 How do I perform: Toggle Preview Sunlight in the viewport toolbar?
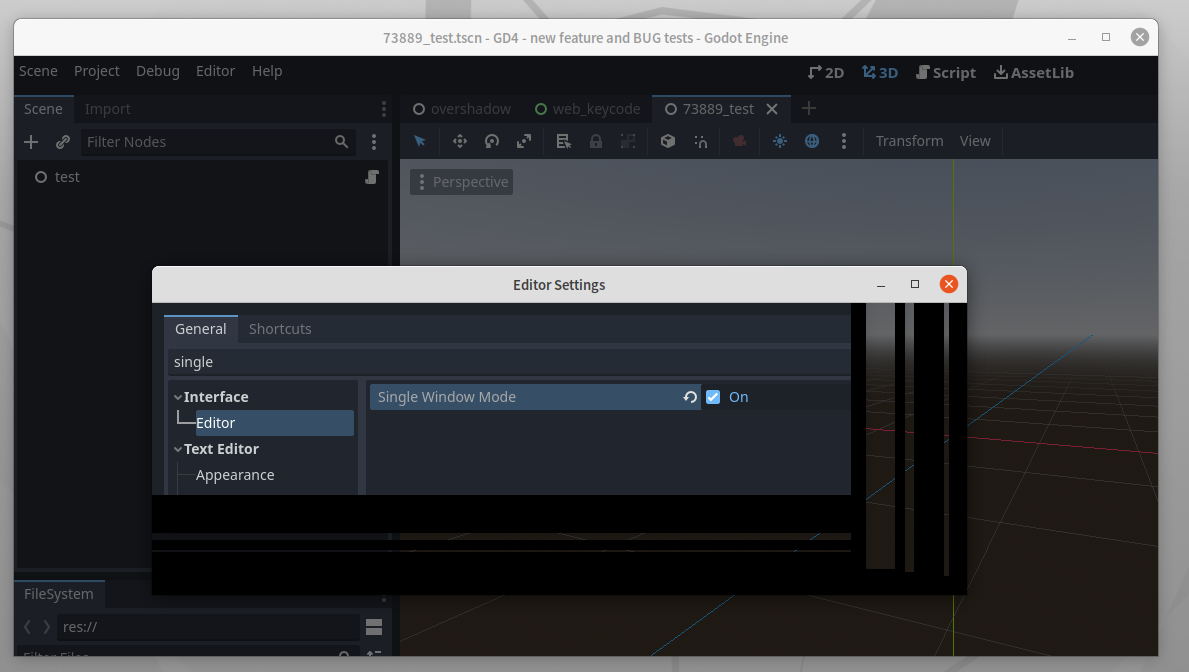click(x=779, y=141)
